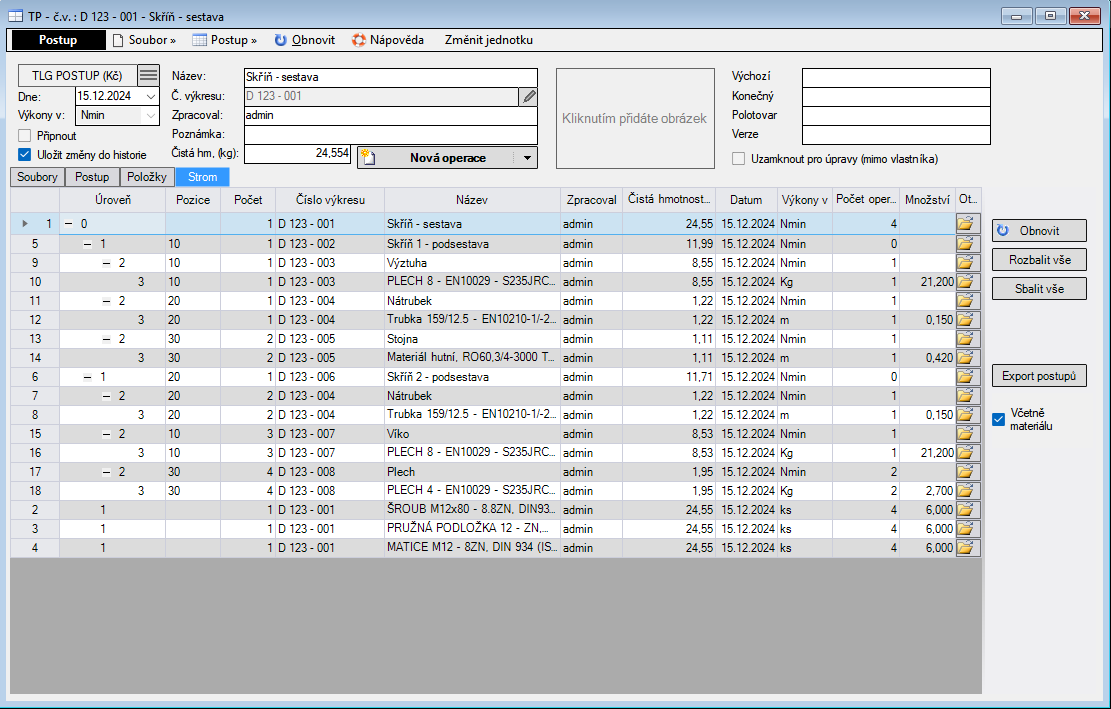Toggle Uložit změny do historie checkbox
Screen dimensions: 1111x709
pos(25,154)
